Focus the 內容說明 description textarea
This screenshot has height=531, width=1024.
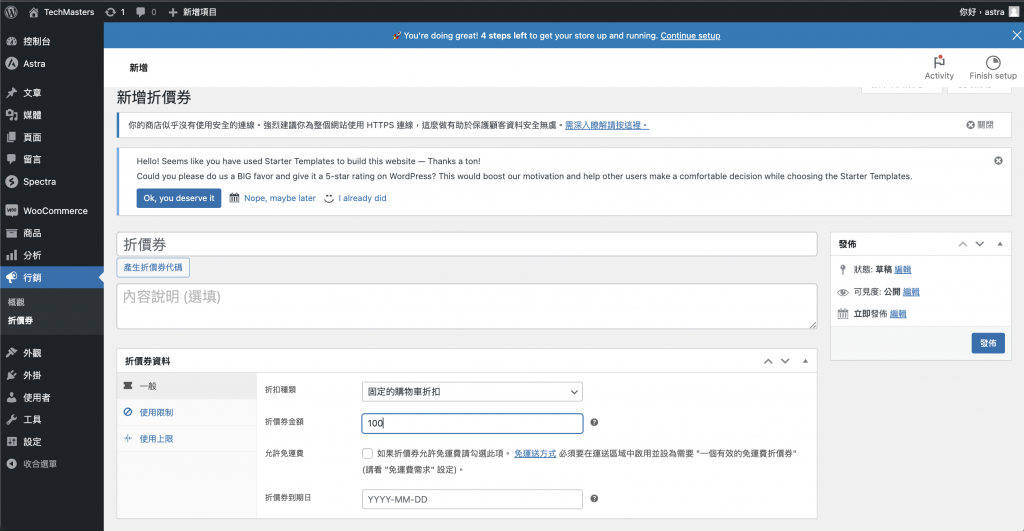coord(467,306)
